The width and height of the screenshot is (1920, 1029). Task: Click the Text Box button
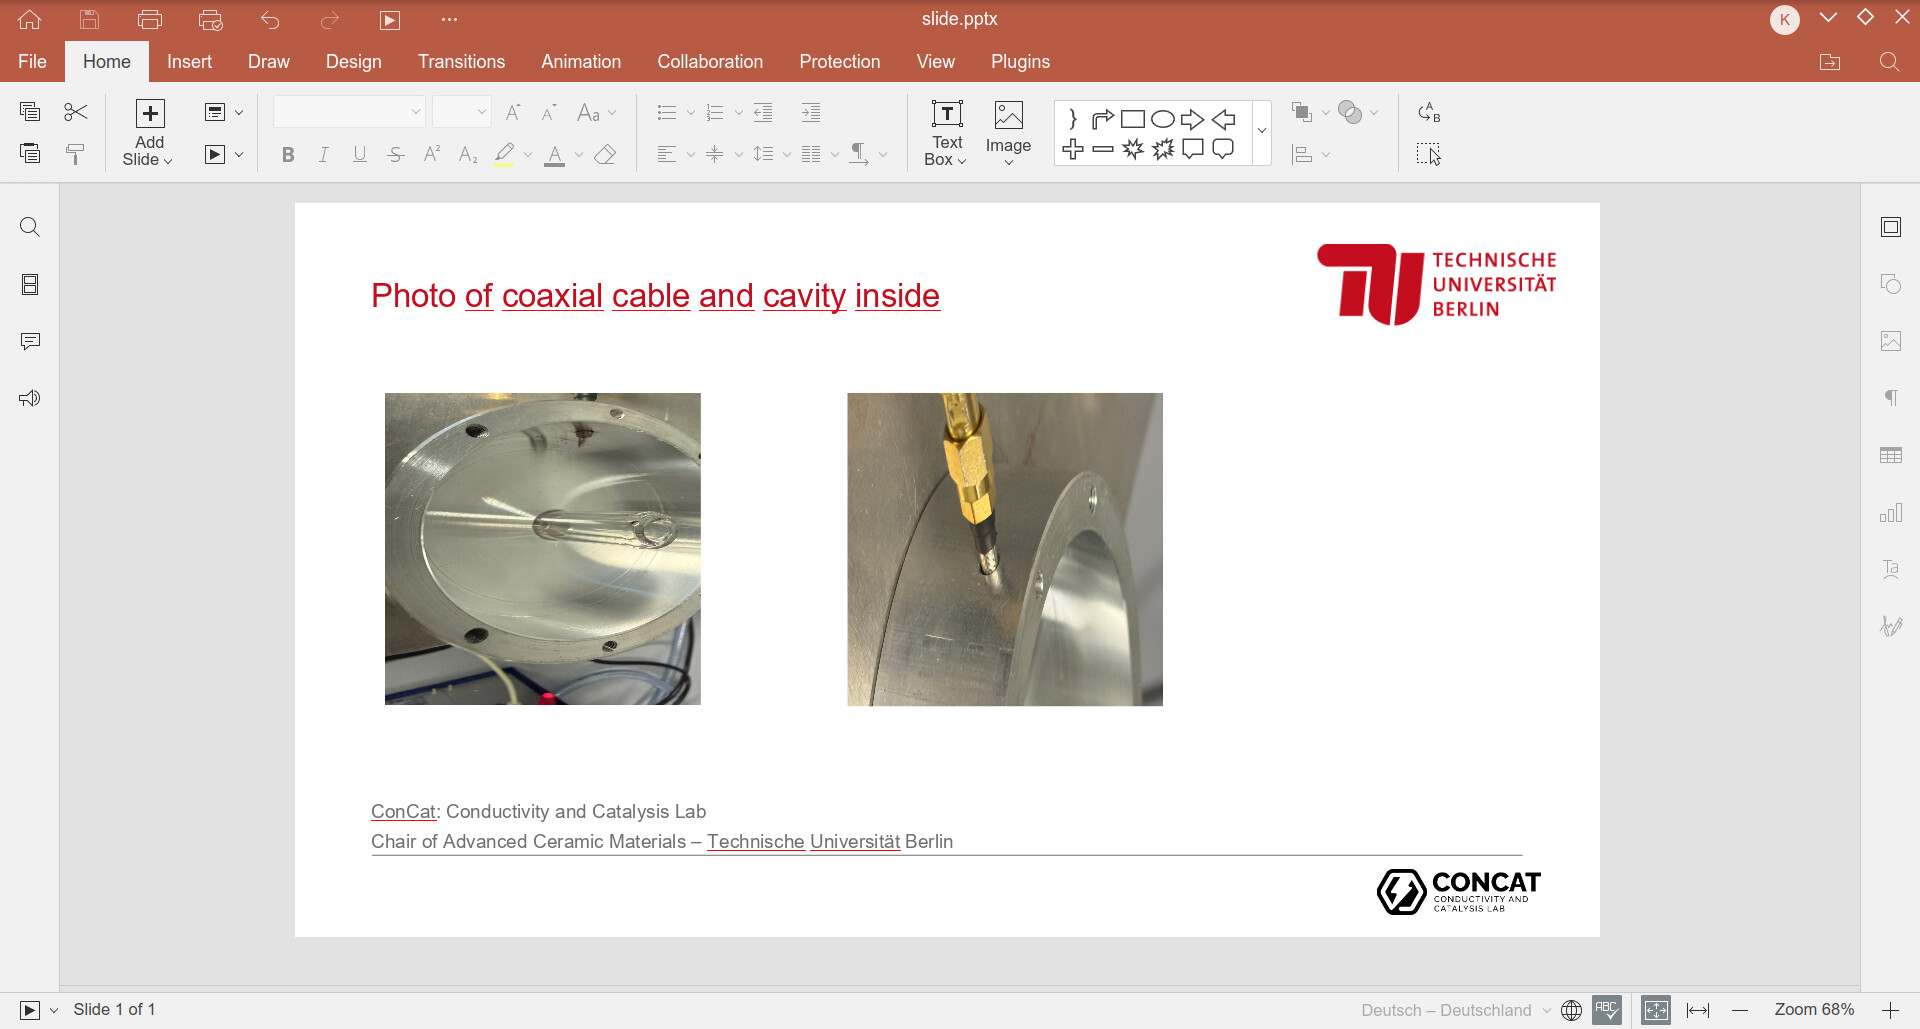tap(946, 133)
